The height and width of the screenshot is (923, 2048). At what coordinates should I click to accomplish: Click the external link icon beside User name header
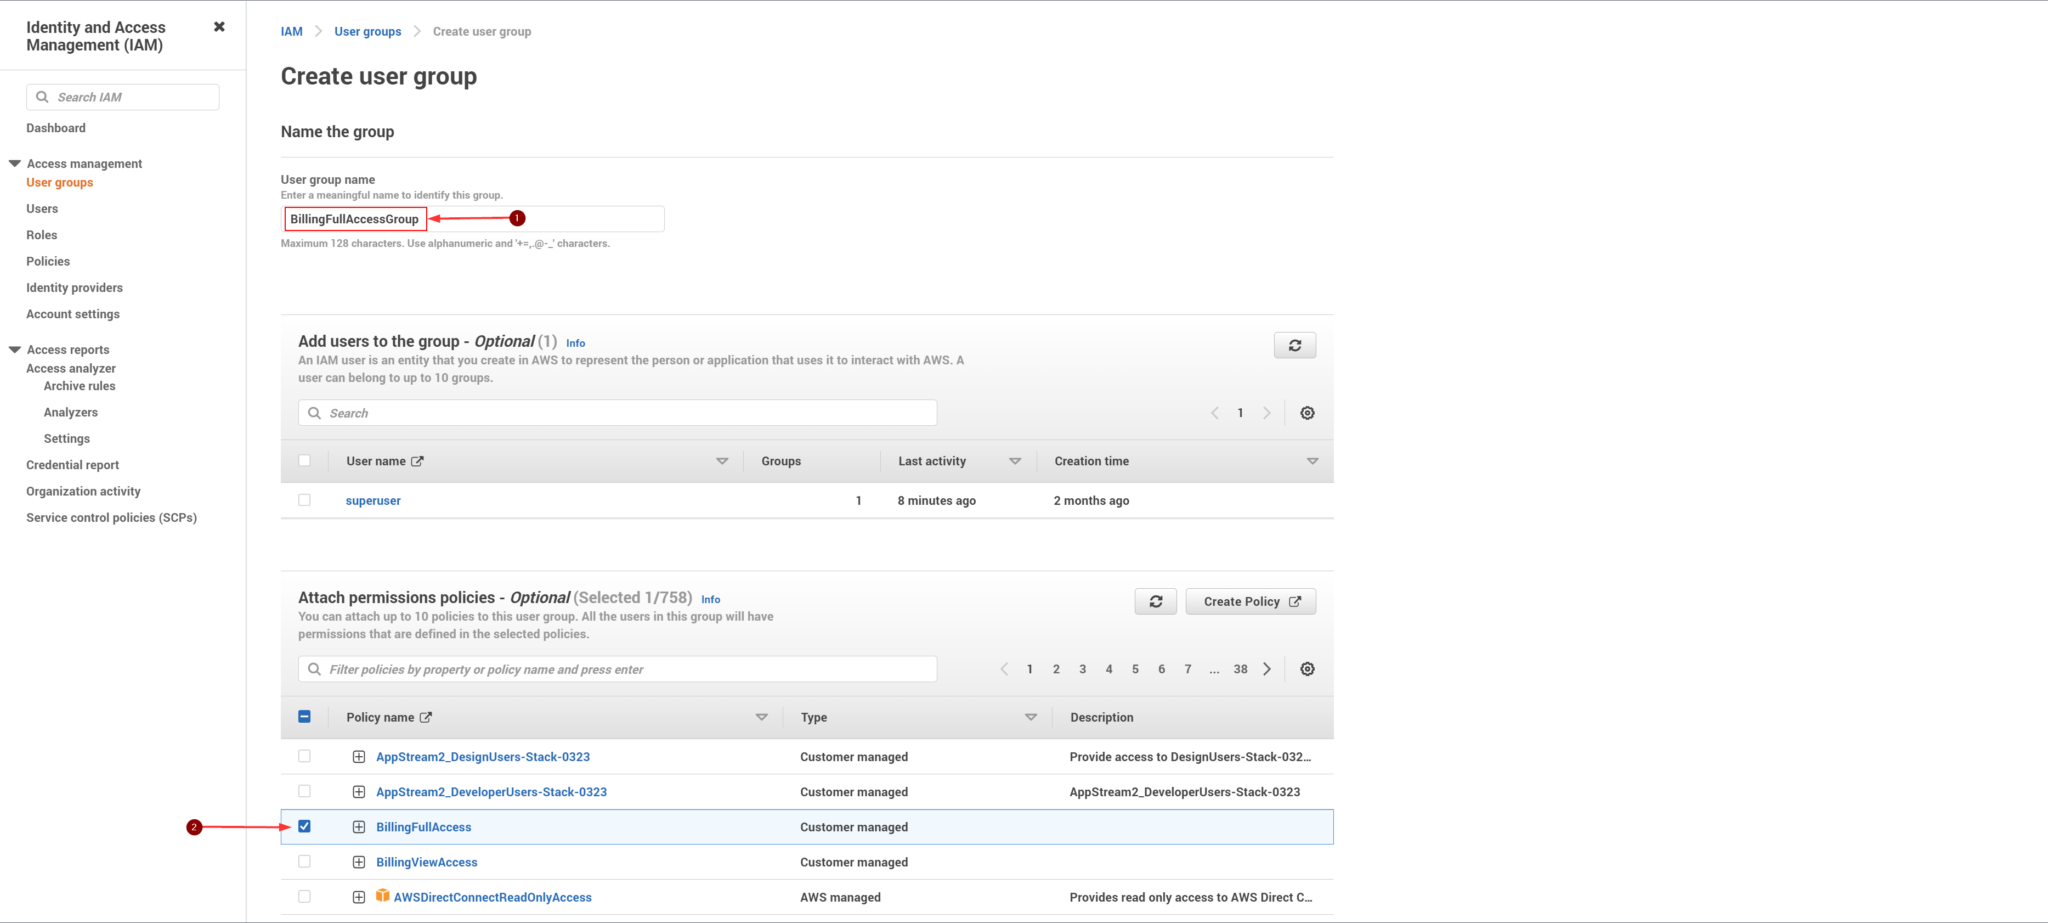[x=417, y=461]
